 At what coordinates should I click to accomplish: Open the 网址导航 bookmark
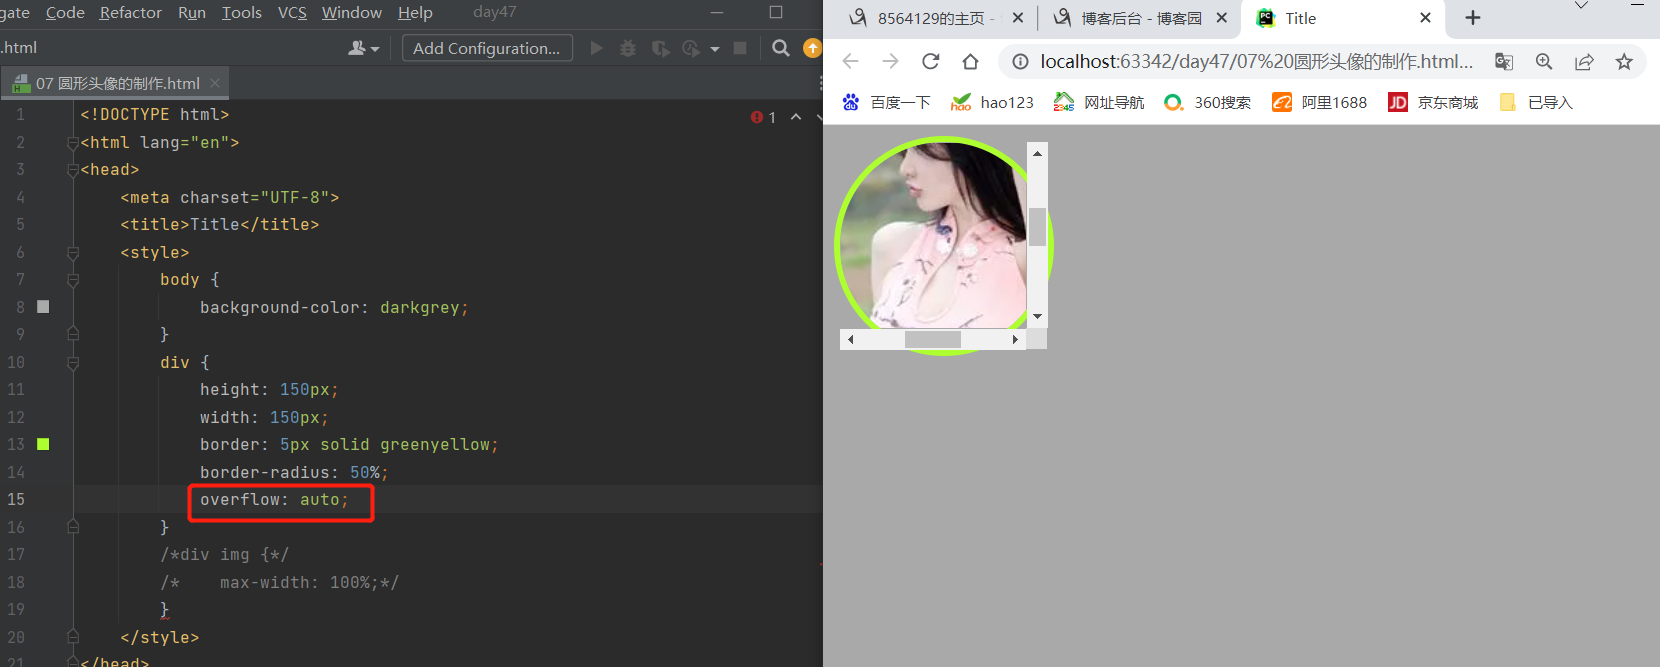click(1099, 102)
